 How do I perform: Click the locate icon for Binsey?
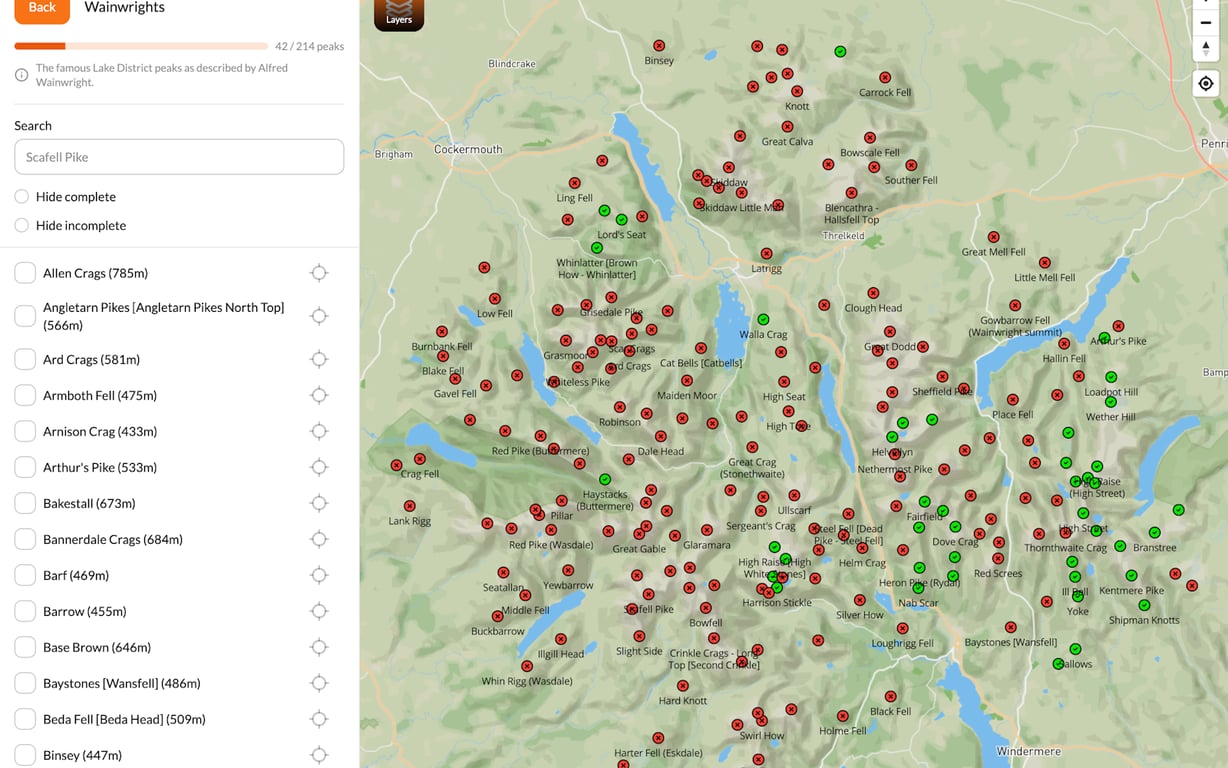coord(318,755)
